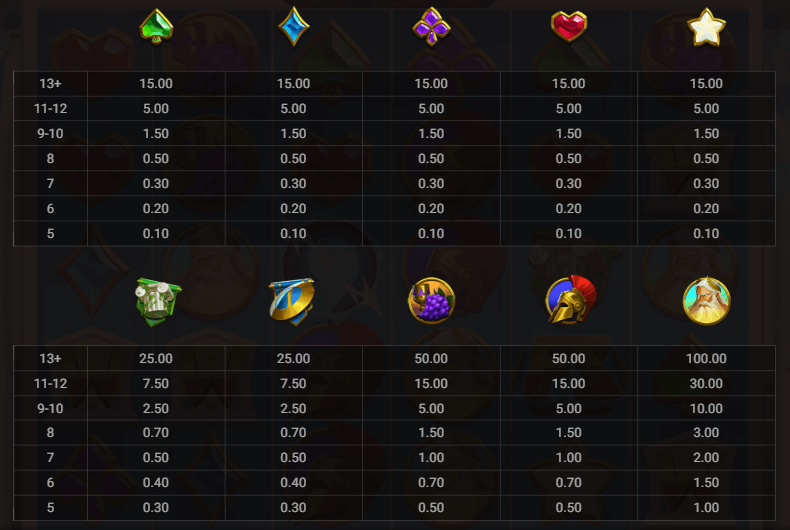This screenshot has width=790, height=530.
Task: Click the 11-12 row label in lower table
Action: [x=50, y=383]
